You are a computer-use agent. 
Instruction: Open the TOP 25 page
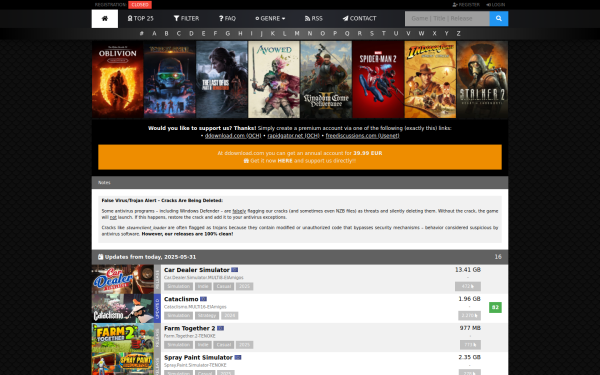[x=140, y=19]
